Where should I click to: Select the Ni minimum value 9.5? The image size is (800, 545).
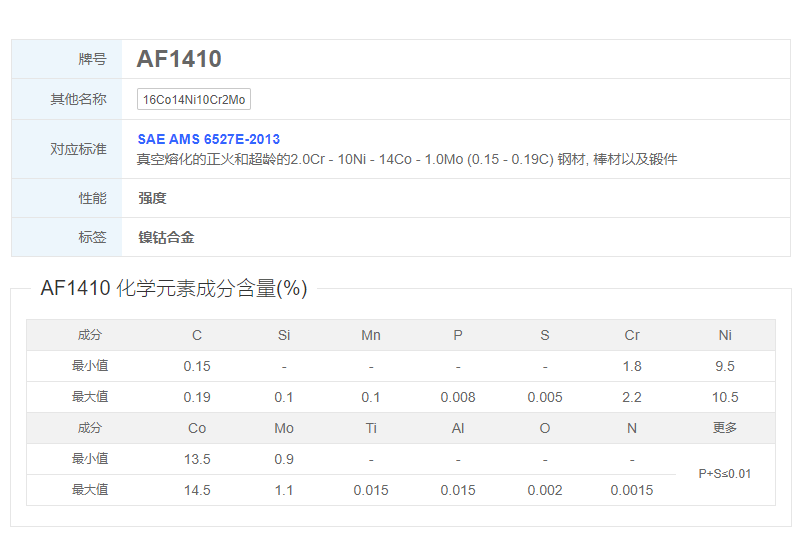[x=725, y=366]
